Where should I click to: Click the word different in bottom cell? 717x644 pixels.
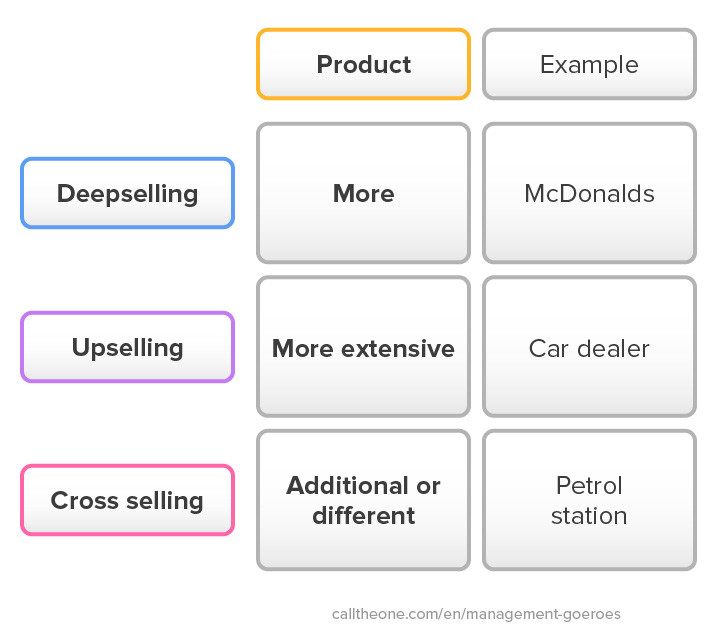coord(364,516)
